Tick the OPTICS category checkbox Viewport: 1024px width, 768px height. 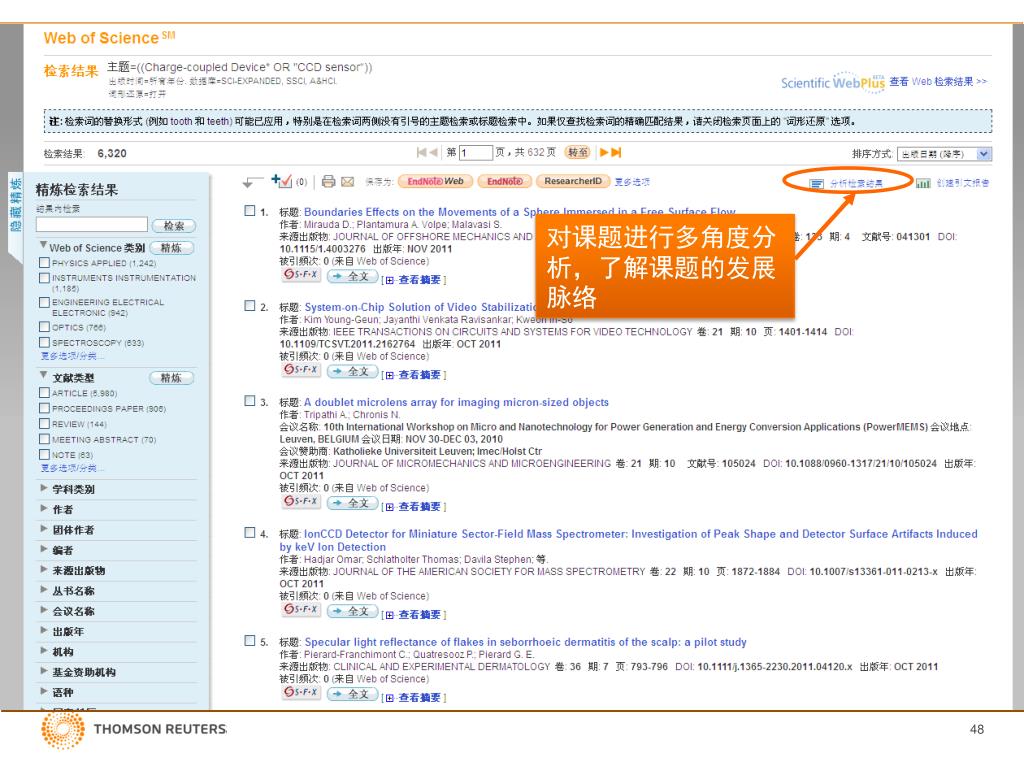[44, 327]
